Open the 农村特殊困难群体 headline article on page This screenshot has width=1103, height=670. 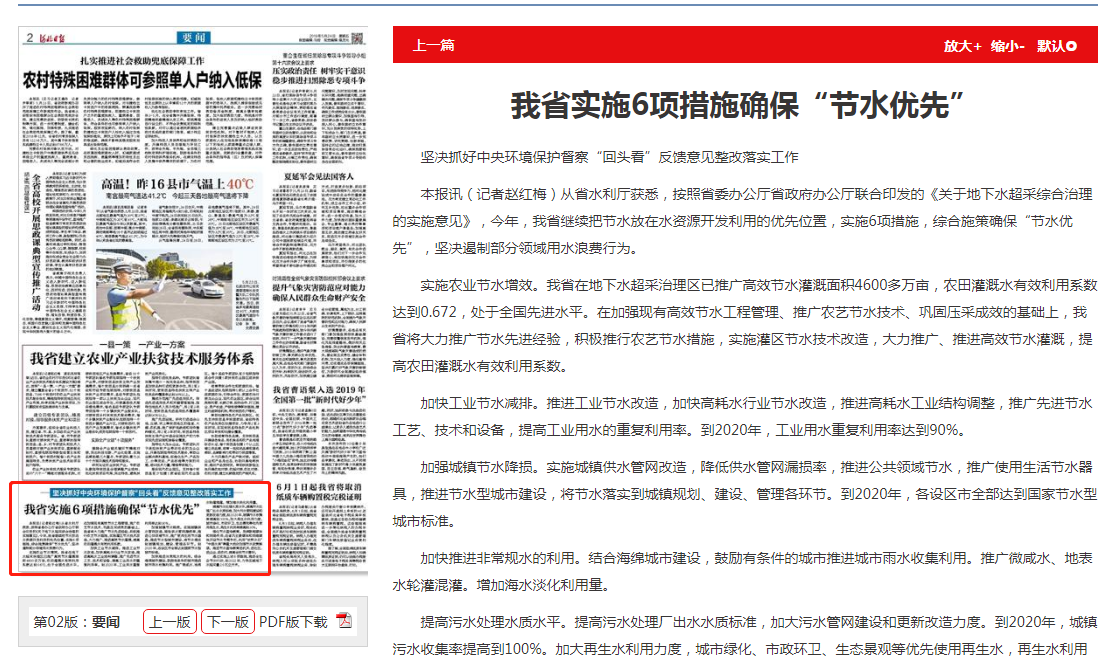(x=143, y=81)
